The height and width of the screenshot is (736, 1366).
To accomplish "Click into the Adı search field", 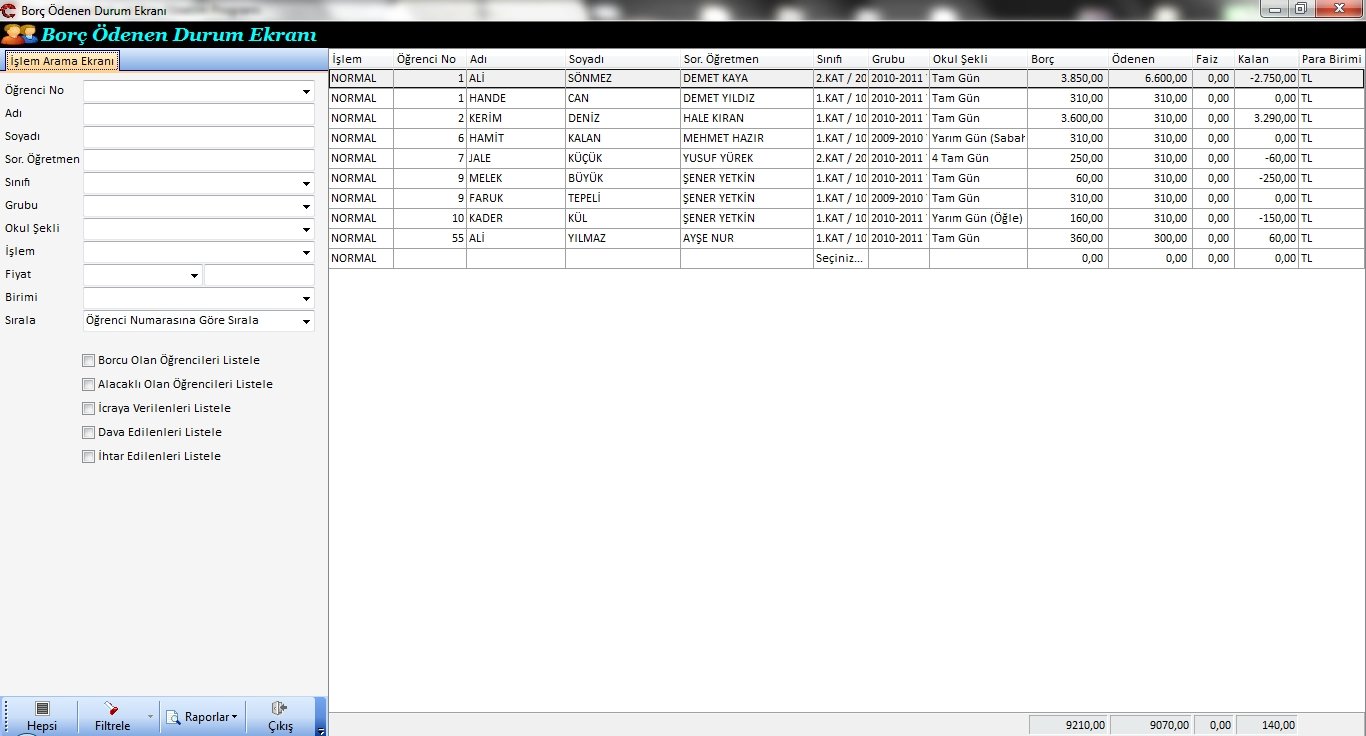I will click(x=198, y=114).
